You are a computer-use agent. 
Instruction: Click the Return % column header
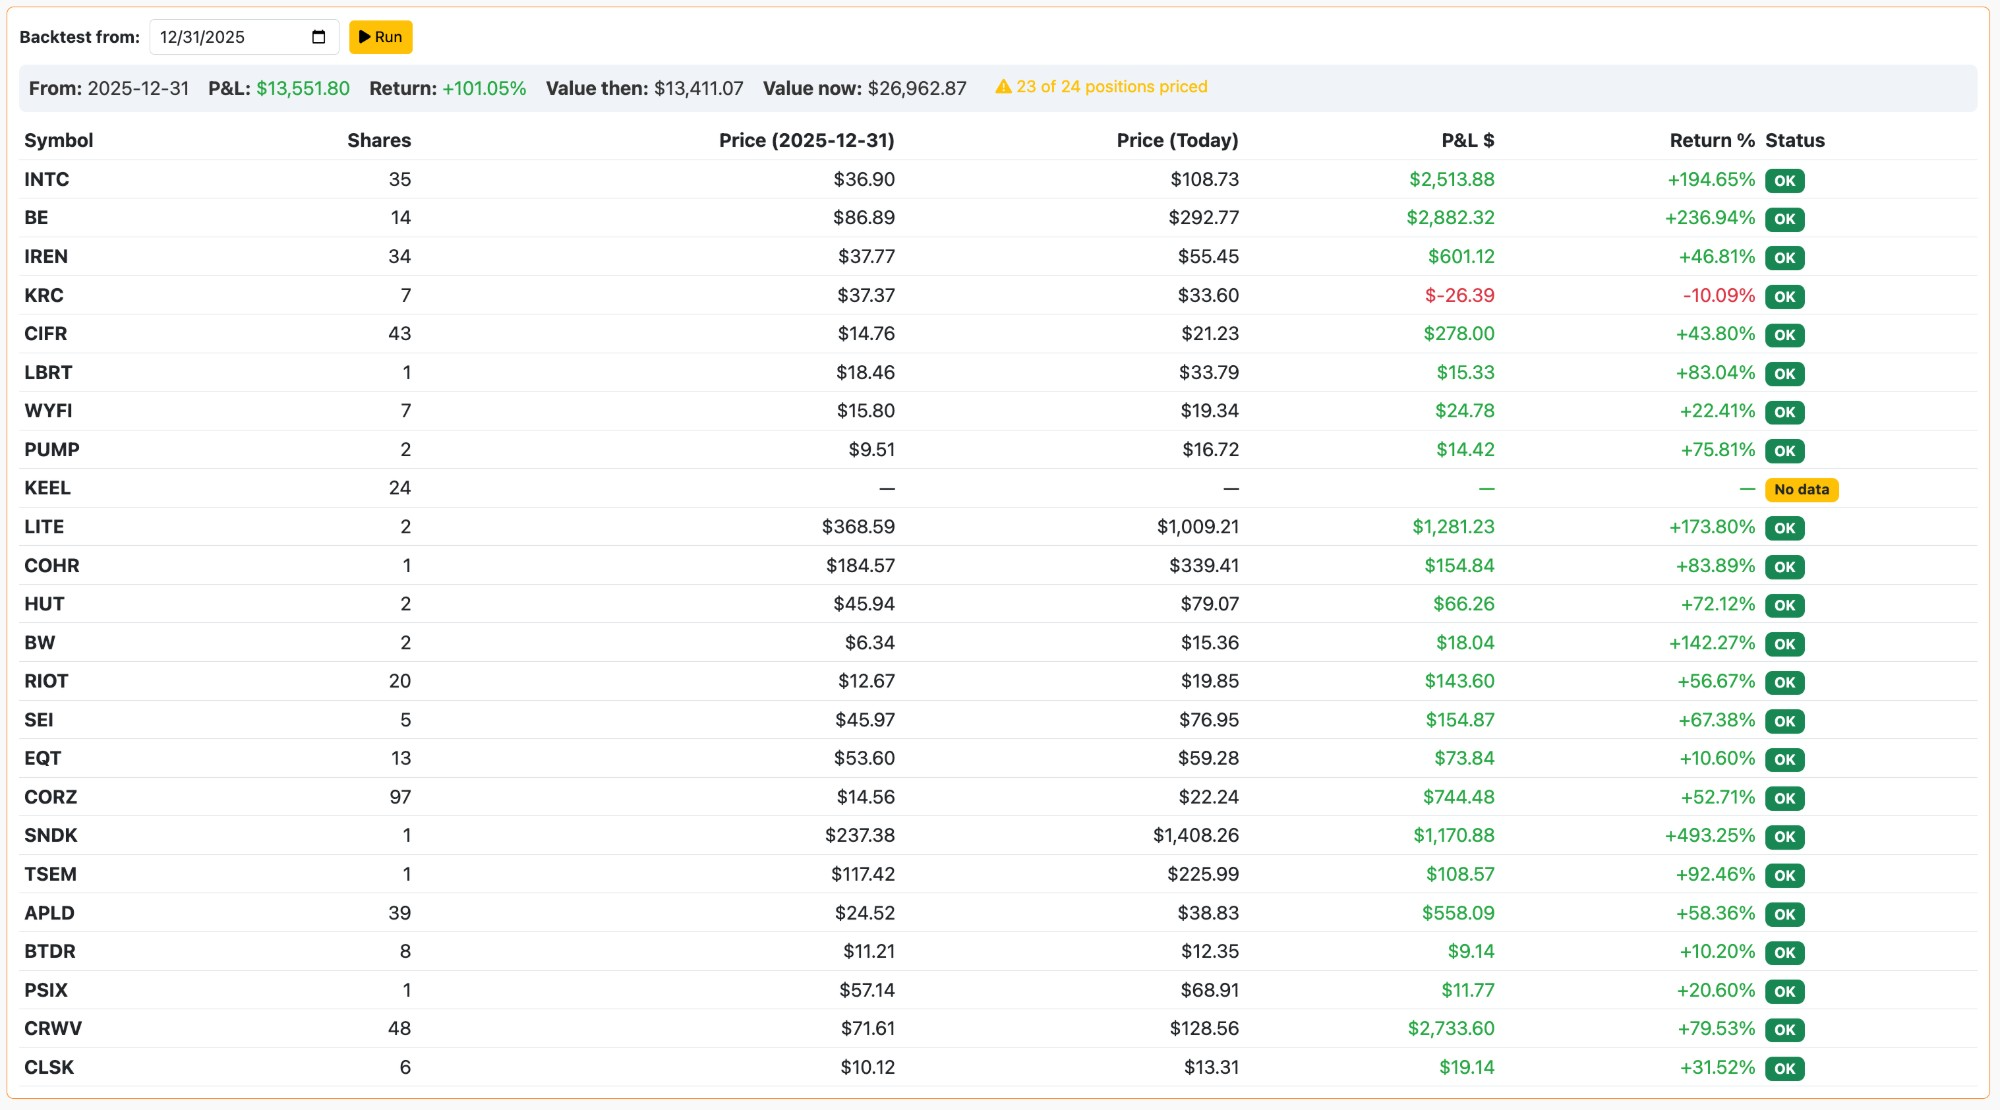[x=1711, y=140]
